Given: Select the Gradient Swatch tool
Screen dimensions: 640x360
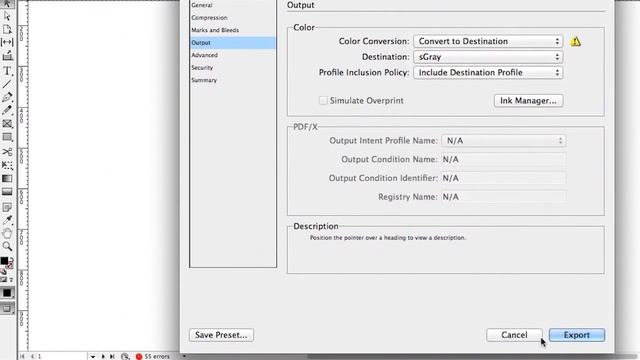Looking at the screenshot, I should (x=7, y=179).
